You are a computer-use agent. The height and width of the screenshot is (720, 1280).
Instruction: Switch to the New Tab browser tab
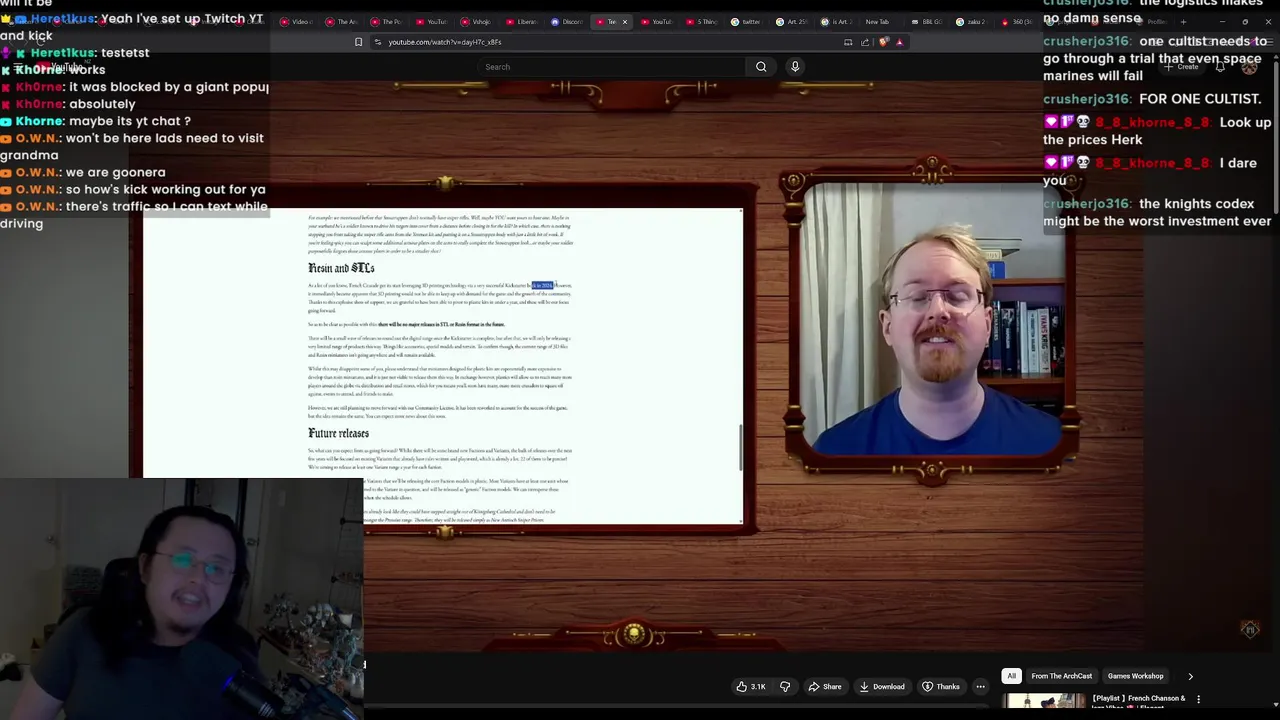coord(876,22)
